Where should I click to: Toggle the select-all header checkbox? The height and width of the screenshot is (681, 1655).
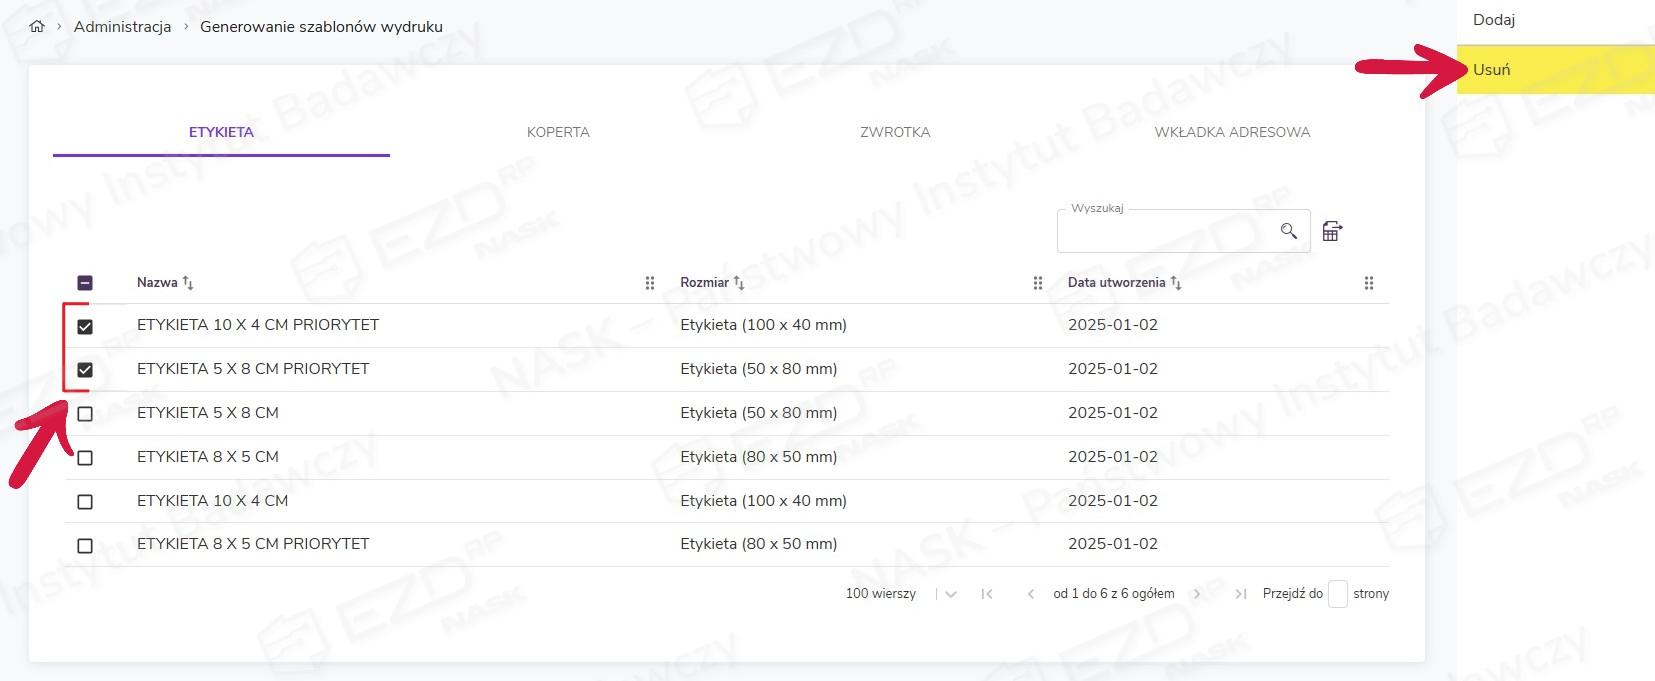tap(85, 283)
